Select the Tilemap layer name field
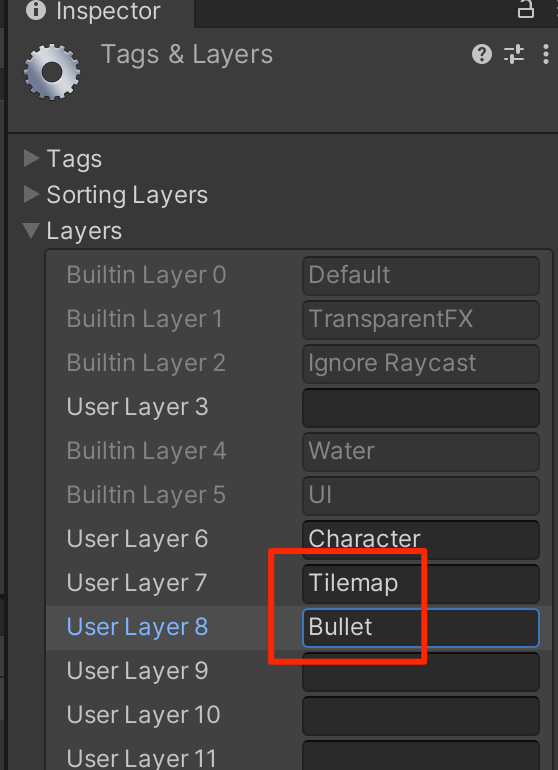Image resolution: width=558 pixels, height=770 pixels. pyautogui.click(x=421, y=583)
